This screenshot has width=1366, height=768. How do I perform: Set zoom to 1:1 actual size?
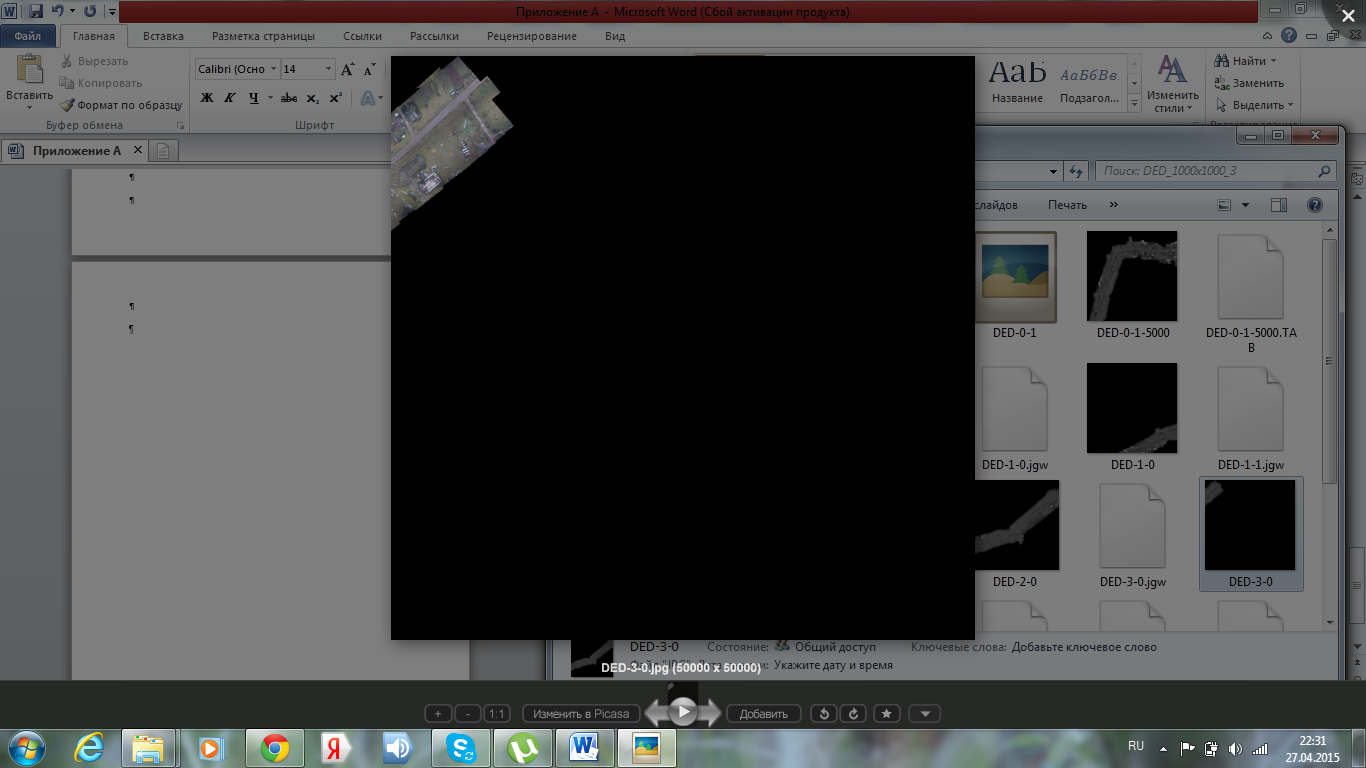(497, 714)
